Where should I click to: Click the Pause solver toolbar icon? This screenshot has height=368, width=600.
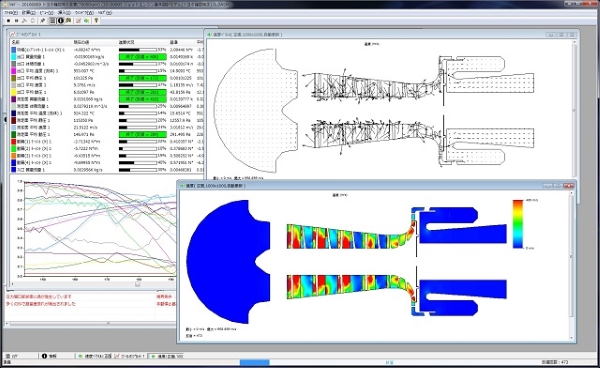pos(16,21)
